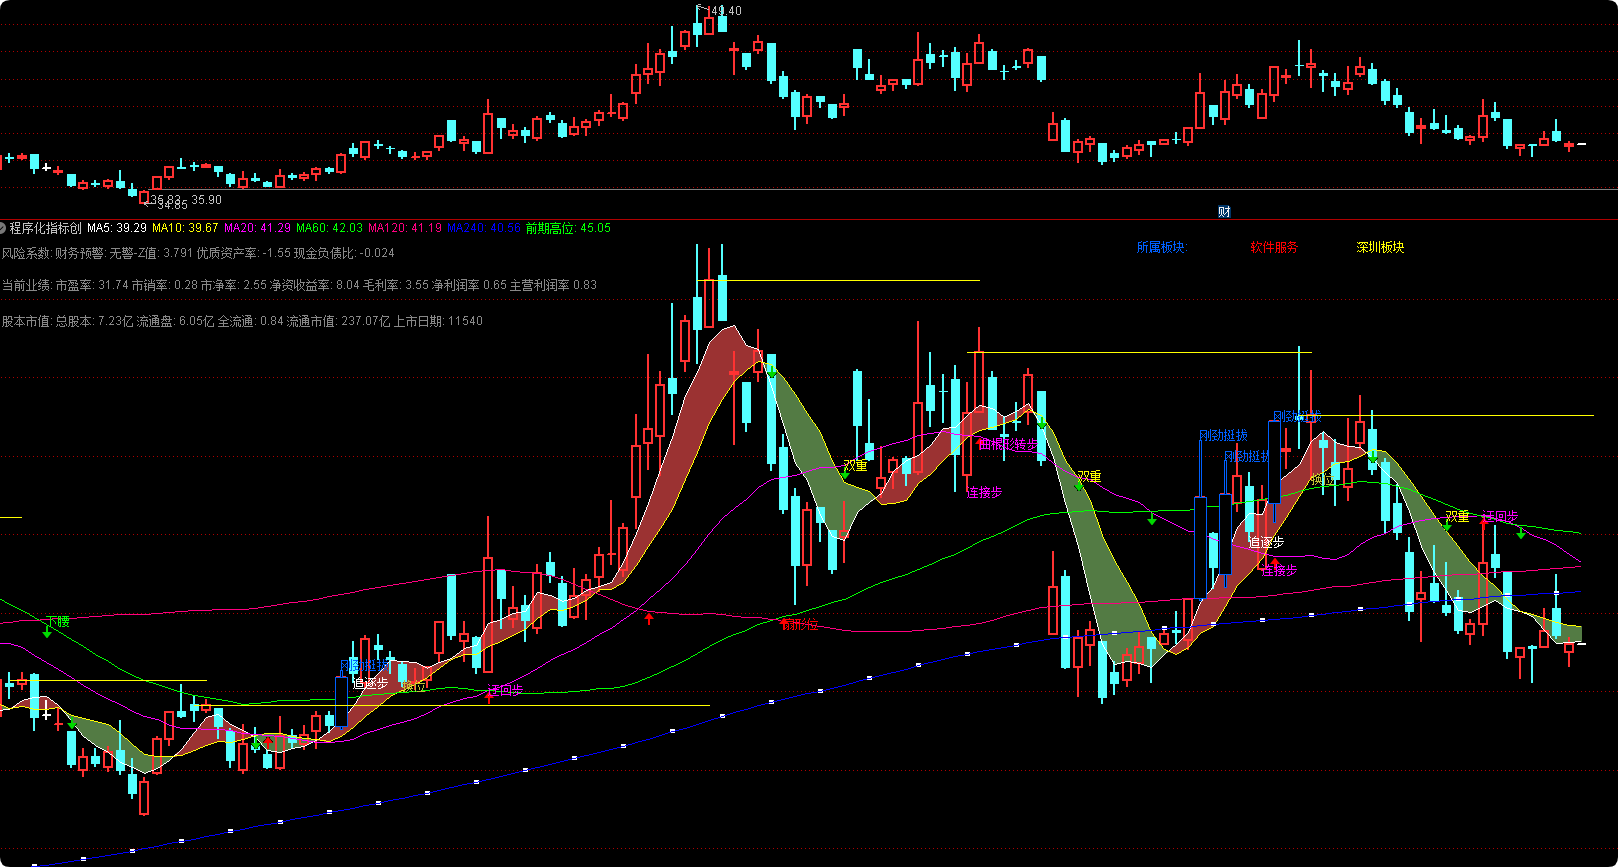Click the 当前业绩 performance row
Image resolution: width=1618 pixels, height=867 pixels.
coord(299,285)
